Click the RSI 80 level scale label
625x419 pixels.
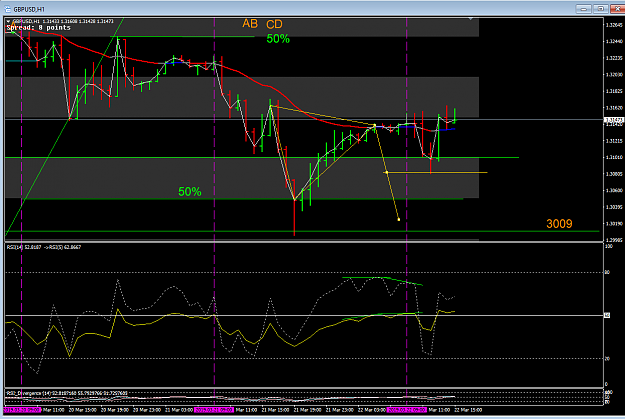click(x=607, y=273)
